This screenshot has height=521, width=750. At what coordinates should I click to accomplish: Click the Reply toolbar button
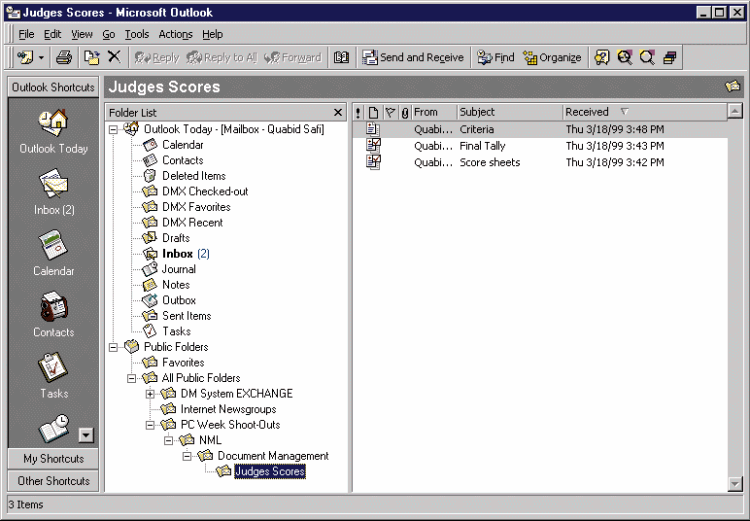[x=157, y=57]
